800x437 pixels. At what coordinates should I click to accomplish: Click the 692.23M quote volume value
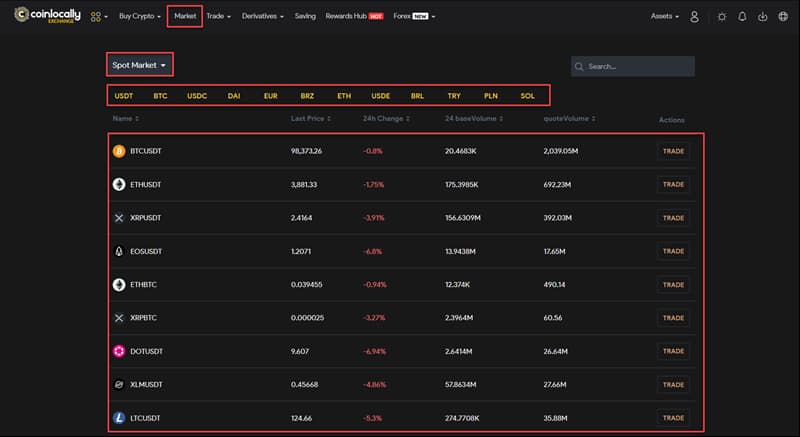click(x=557, y=184)
